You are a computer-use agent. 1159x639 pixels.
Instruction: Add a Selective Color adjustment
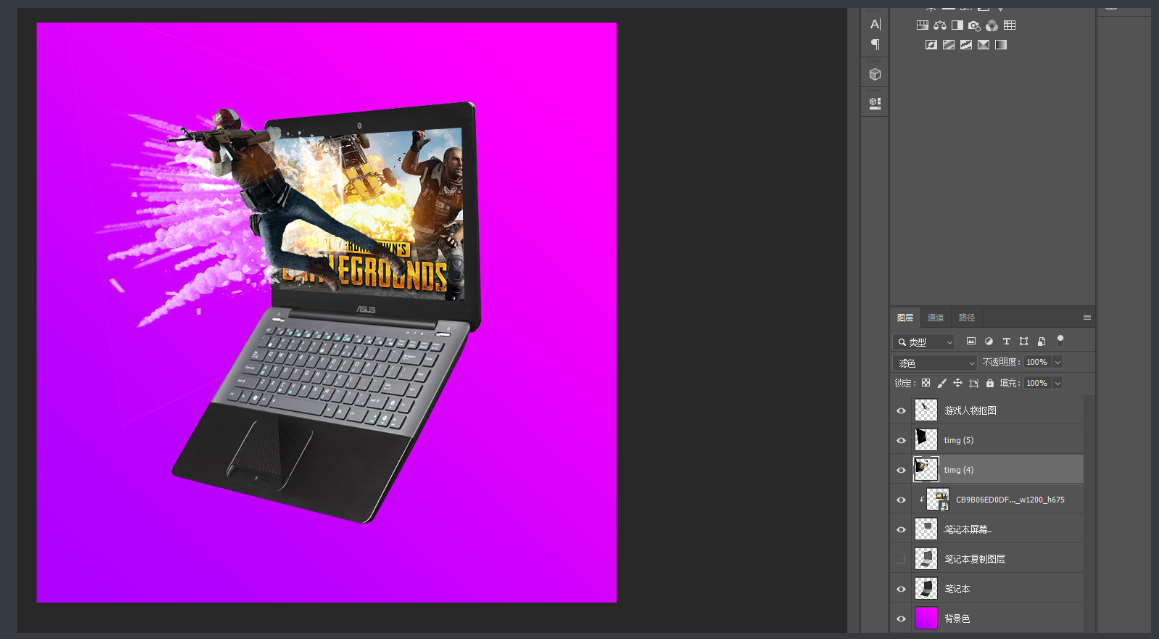coord(983,45)
